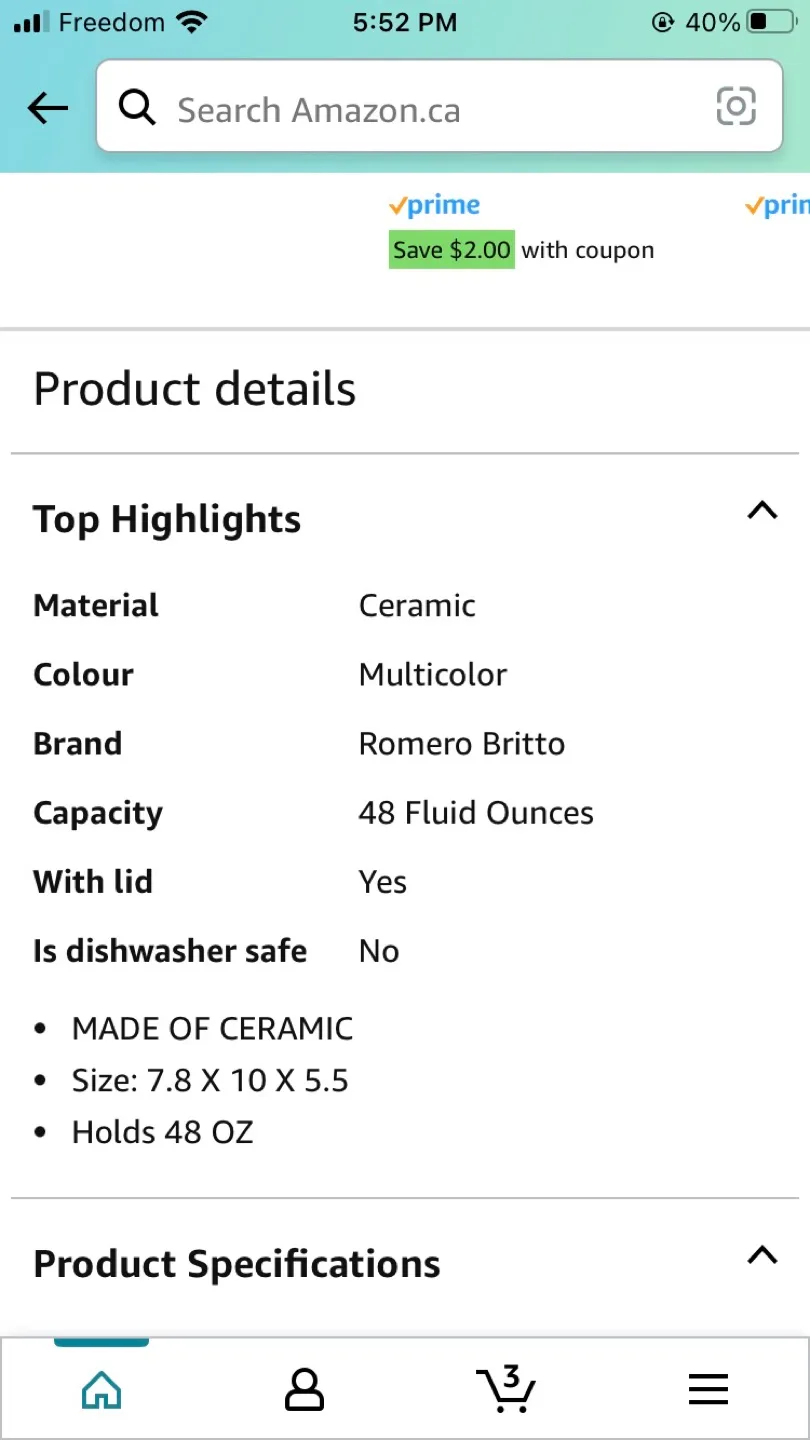
Task: Tap the back arrow to return
Action: pos(47,108)
